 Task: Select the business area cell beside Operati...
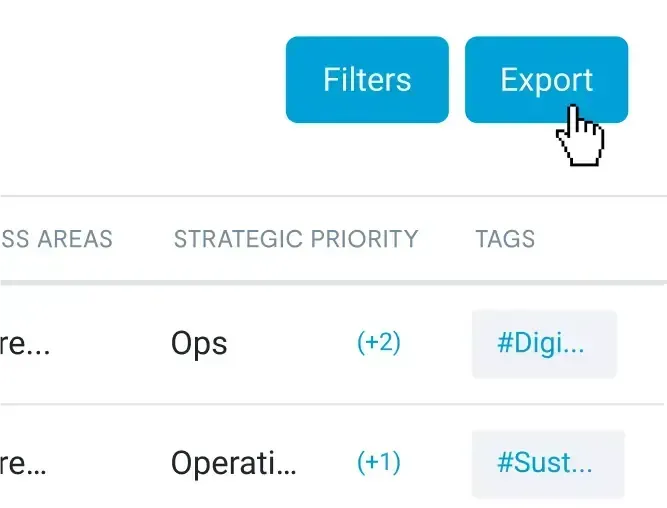(25, 464)
